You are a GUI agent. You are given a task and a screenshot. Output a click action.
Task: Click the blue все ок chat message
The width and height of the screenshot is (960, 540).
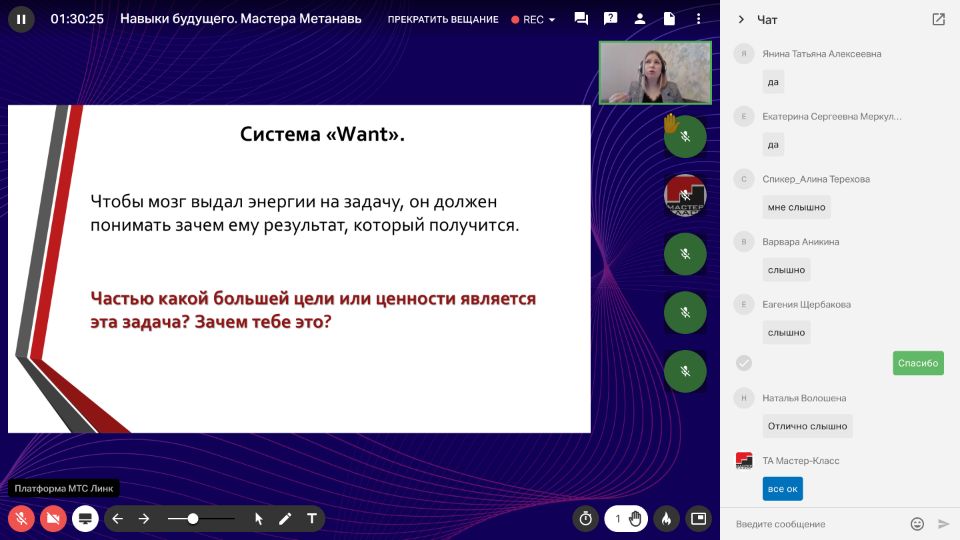pos(782,489)
